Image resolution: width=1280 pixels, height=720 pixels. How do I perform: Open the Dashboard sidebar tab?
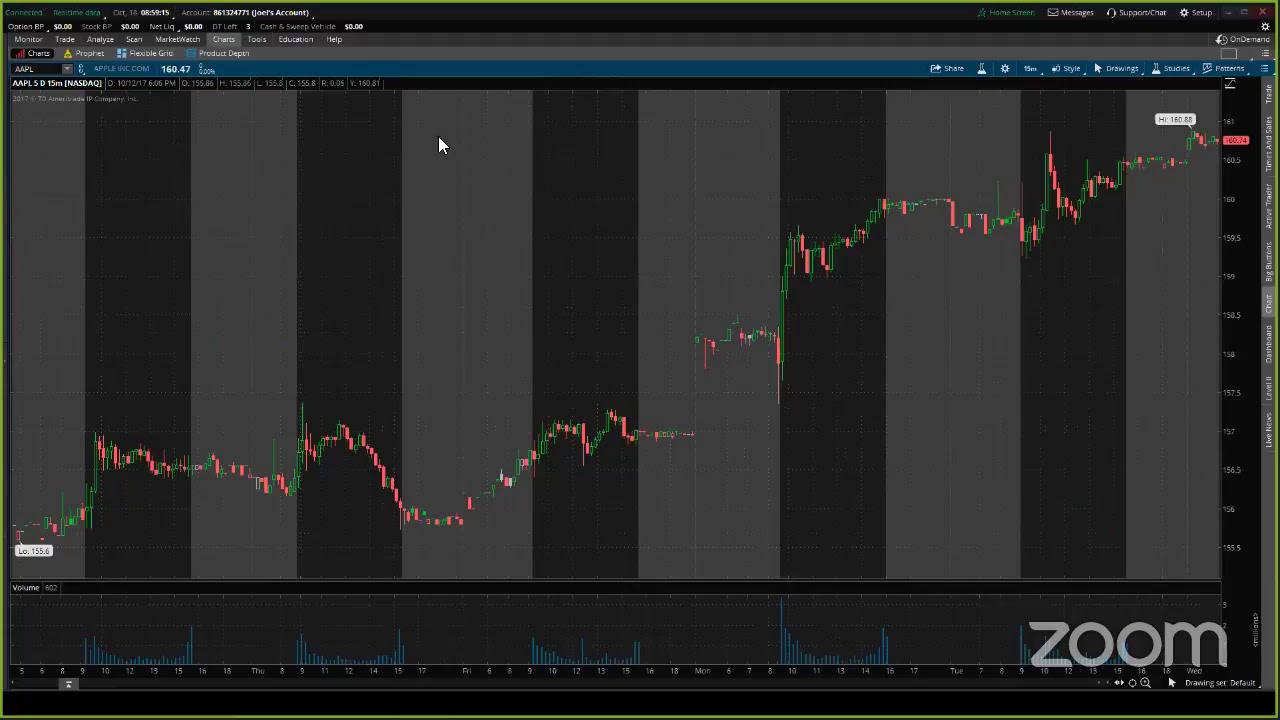[x=1269, y=343]
